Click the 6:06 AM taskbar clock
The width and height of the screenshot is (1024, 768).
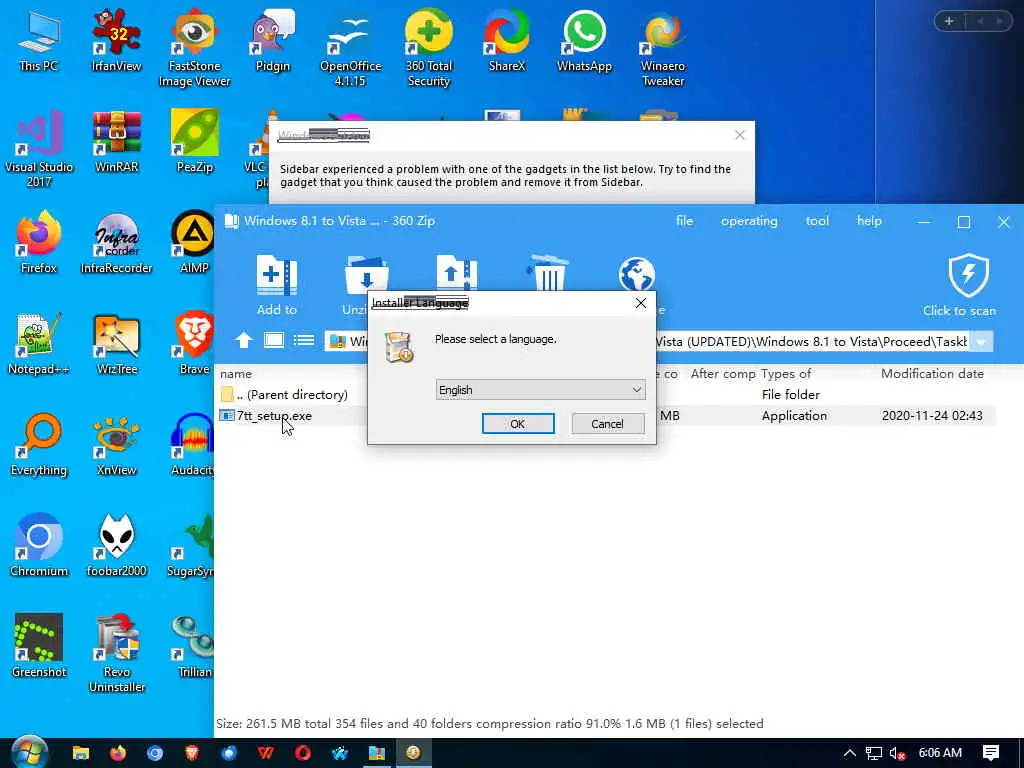coord(940,753)
